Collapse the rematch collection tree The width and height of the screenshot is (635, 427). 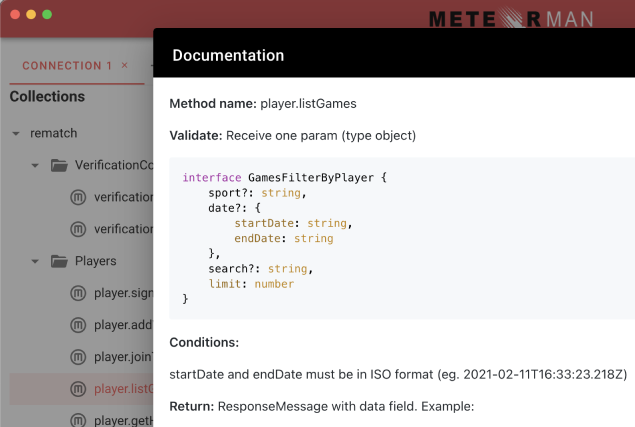[x=16, y=133]
